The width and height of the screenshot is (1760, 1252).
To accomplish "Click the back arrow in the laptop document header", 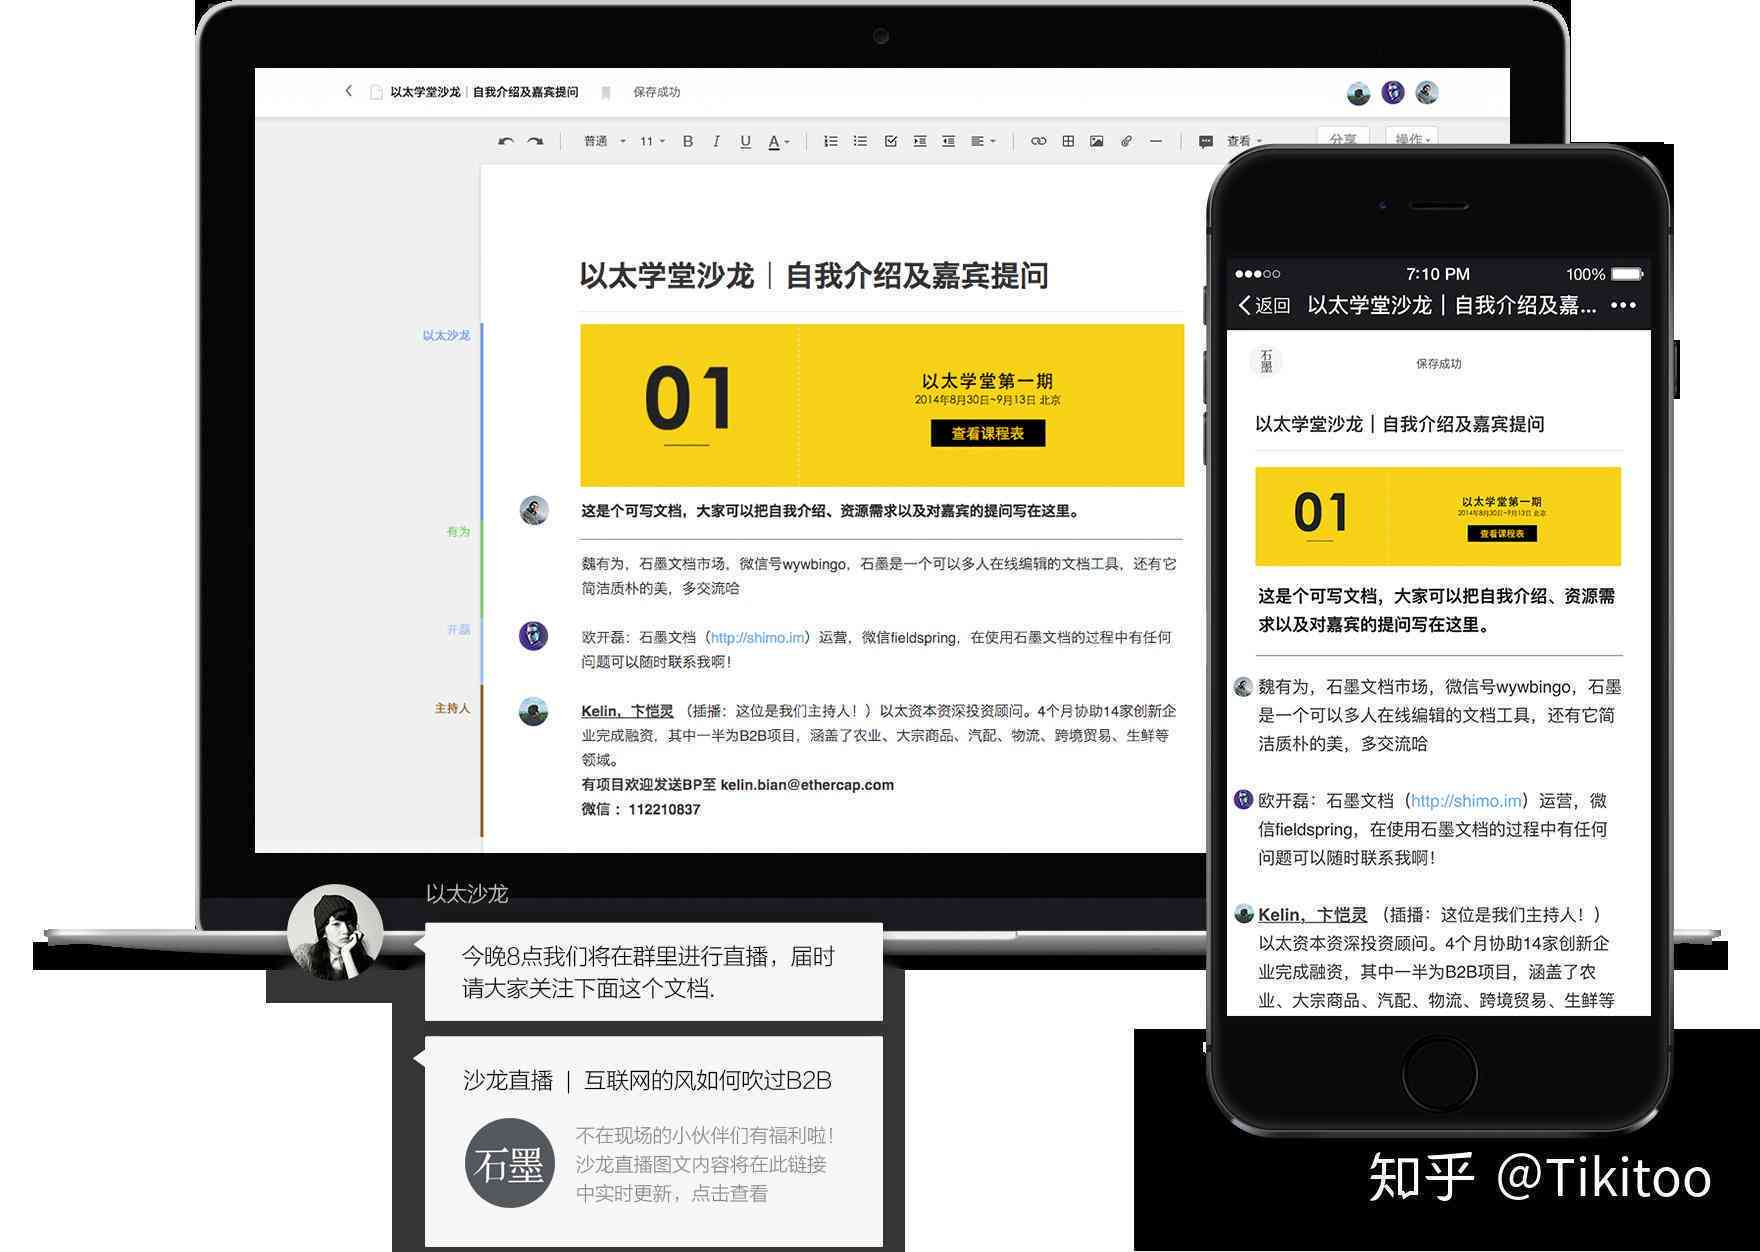I will 348,91.
